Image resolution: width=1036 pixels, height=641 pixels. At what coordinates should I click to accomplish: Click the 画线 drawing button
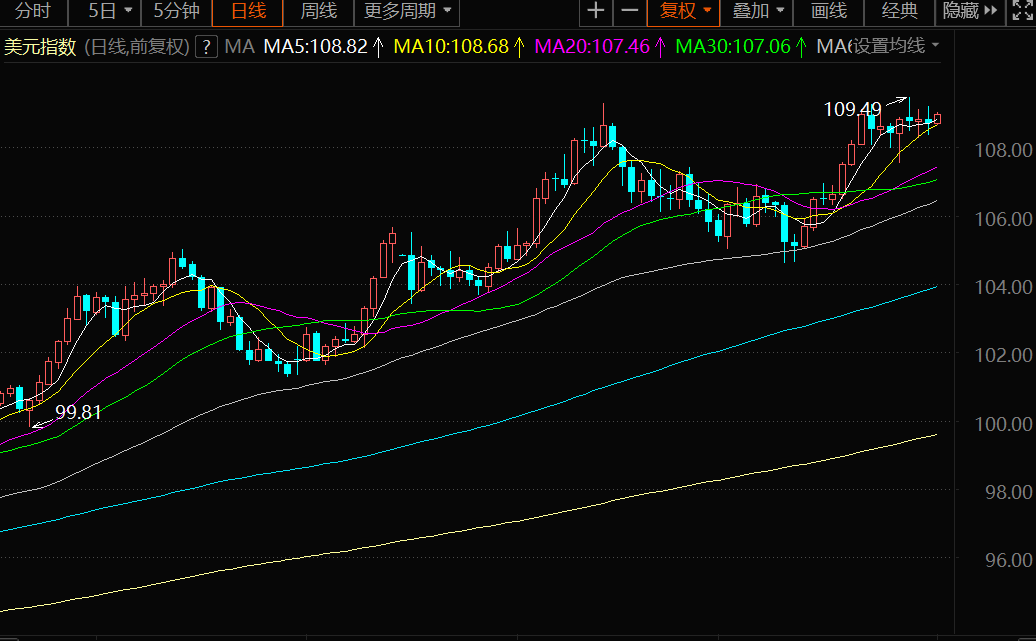point(828,12)
